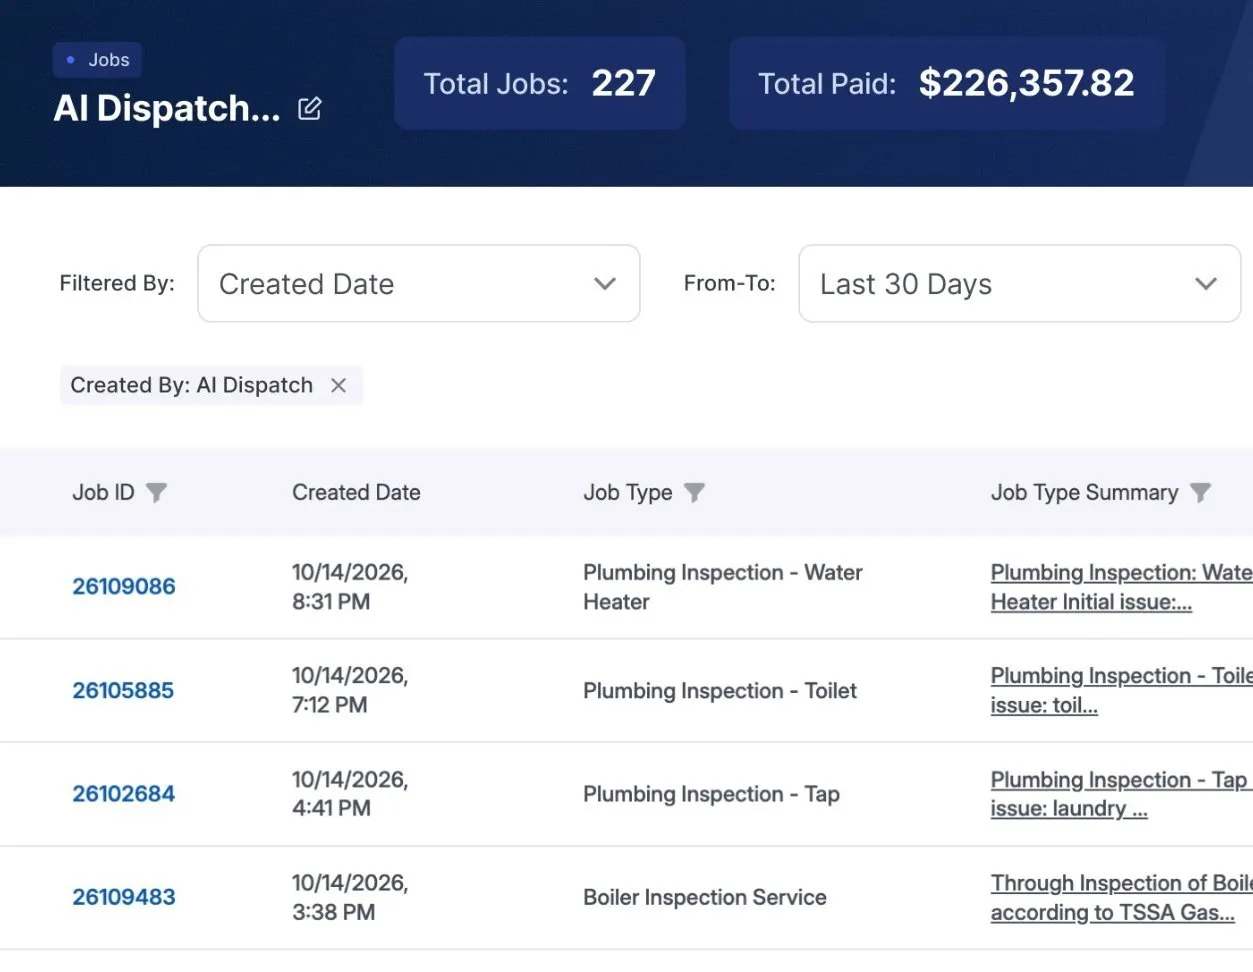The height and width of the screenshot is (972, 1253).
Task: Click the Jobs breadcrumb tag
Action: coord(98,60)
